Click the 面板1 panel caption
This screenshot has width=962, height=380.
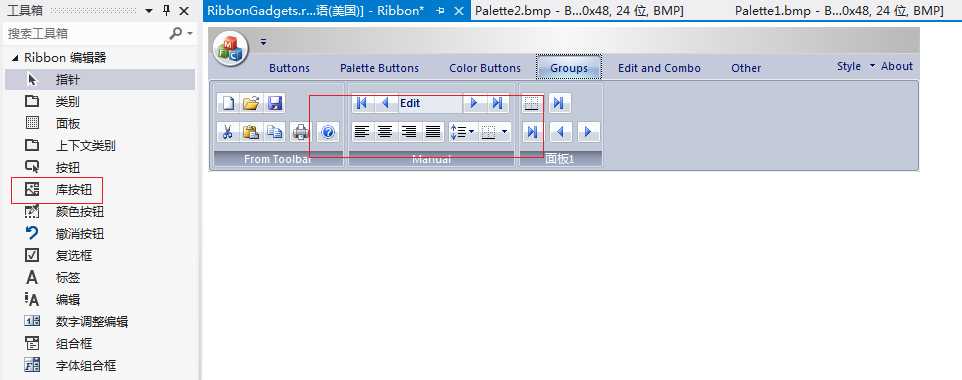click(x=560, y=159)
